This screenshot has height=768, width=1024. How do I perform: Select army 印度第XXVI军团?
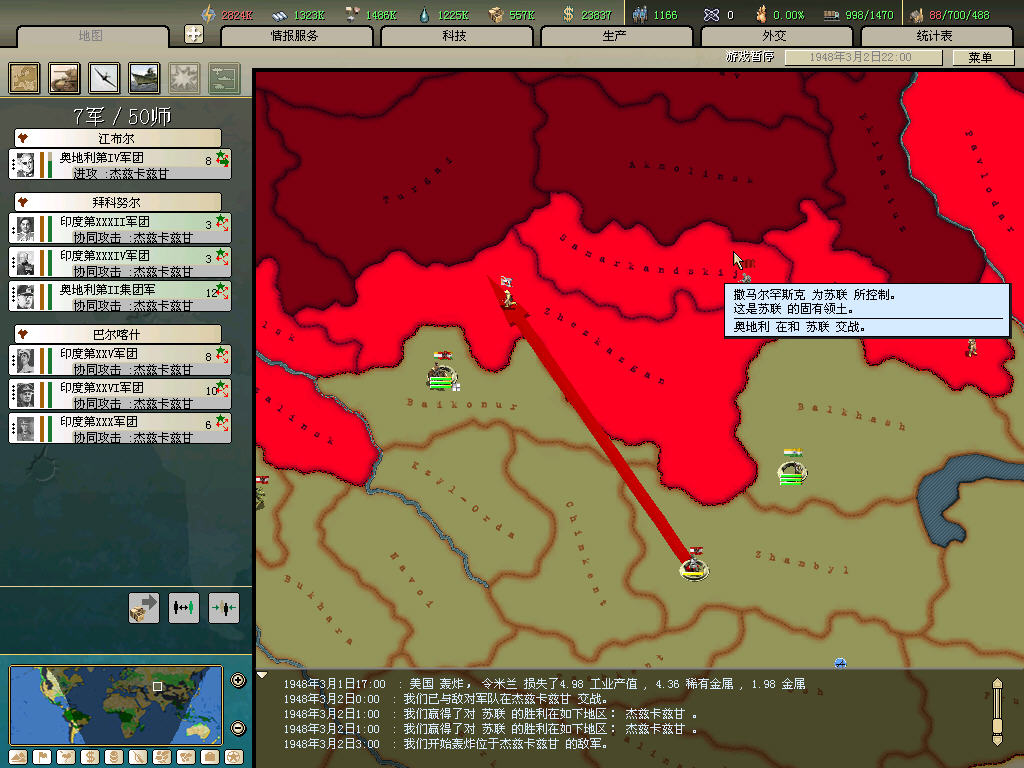click(x=120, y=394)
